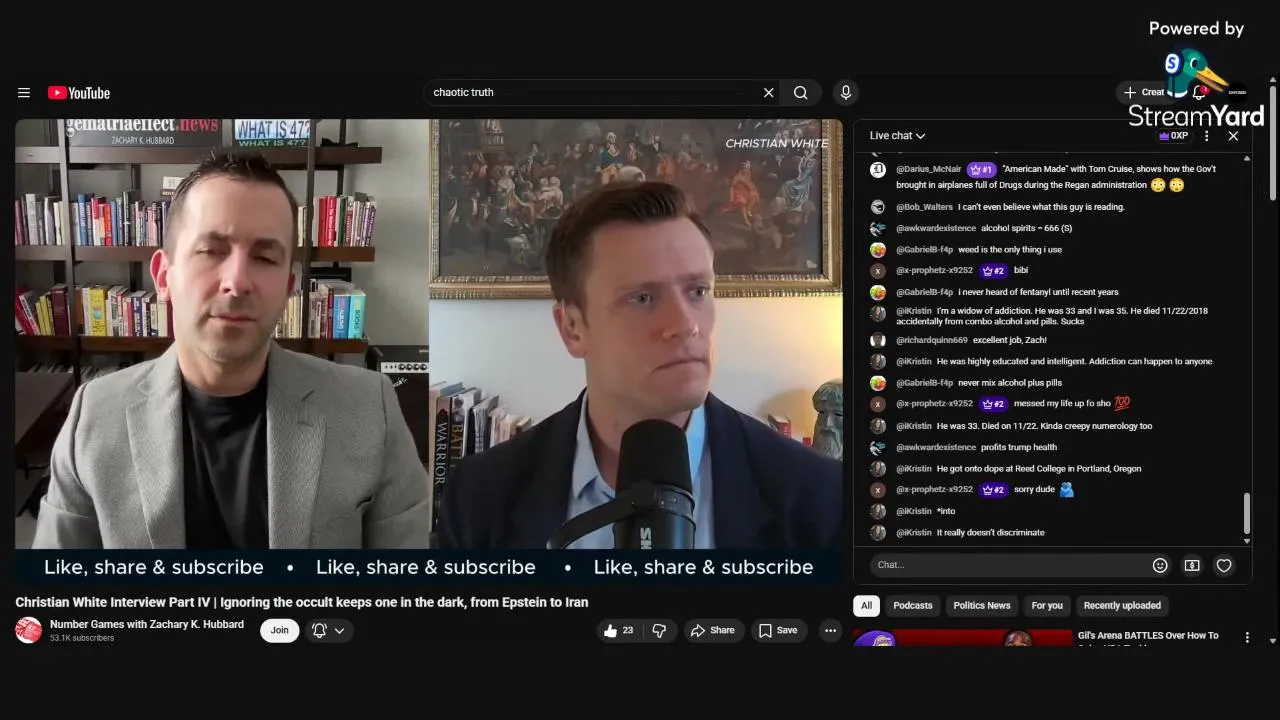Click the 'never mix alcohol plus pills' message
The width and height of the screenshot is (1280, 720).
pos(1010,383)
